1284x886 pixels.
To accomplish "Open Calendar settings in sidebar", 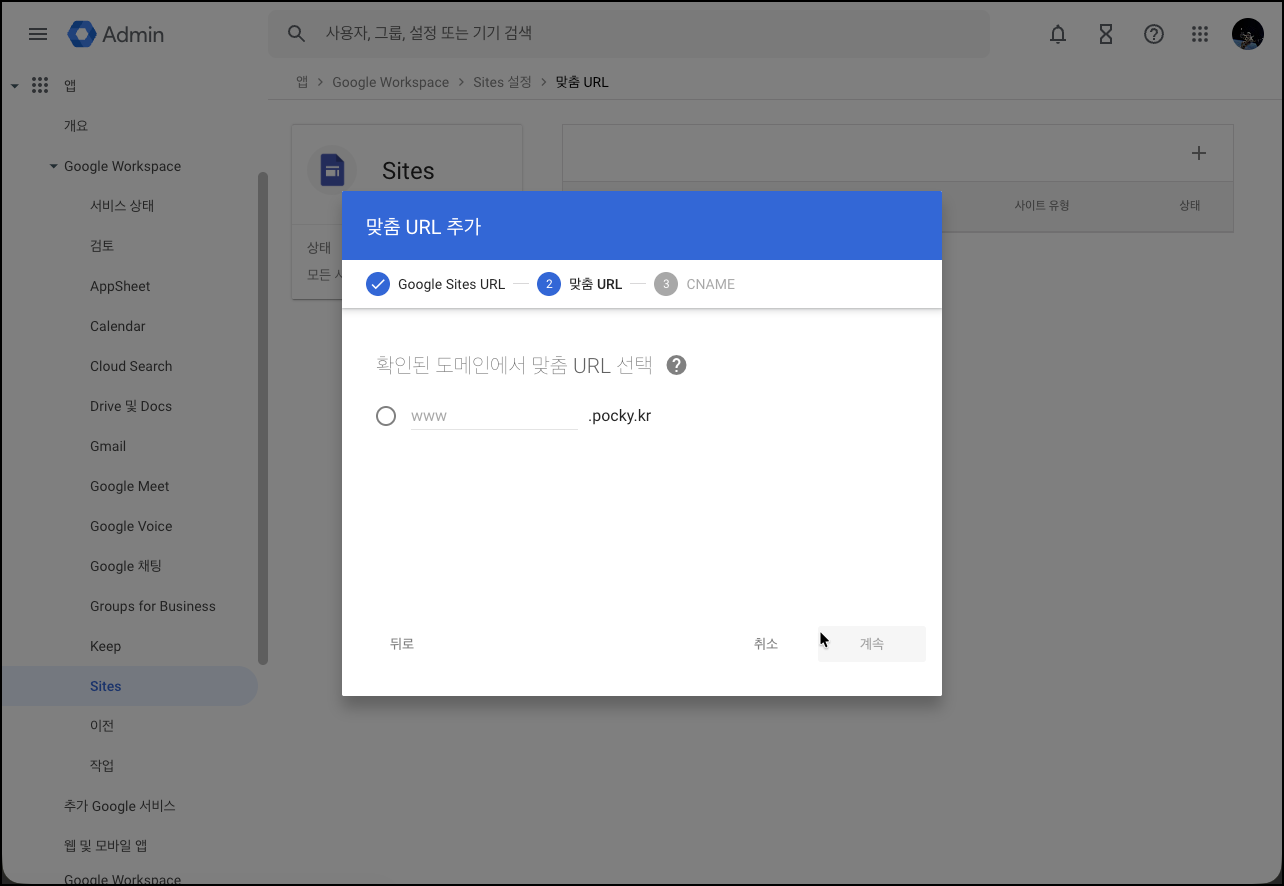I will coord(118,326).
